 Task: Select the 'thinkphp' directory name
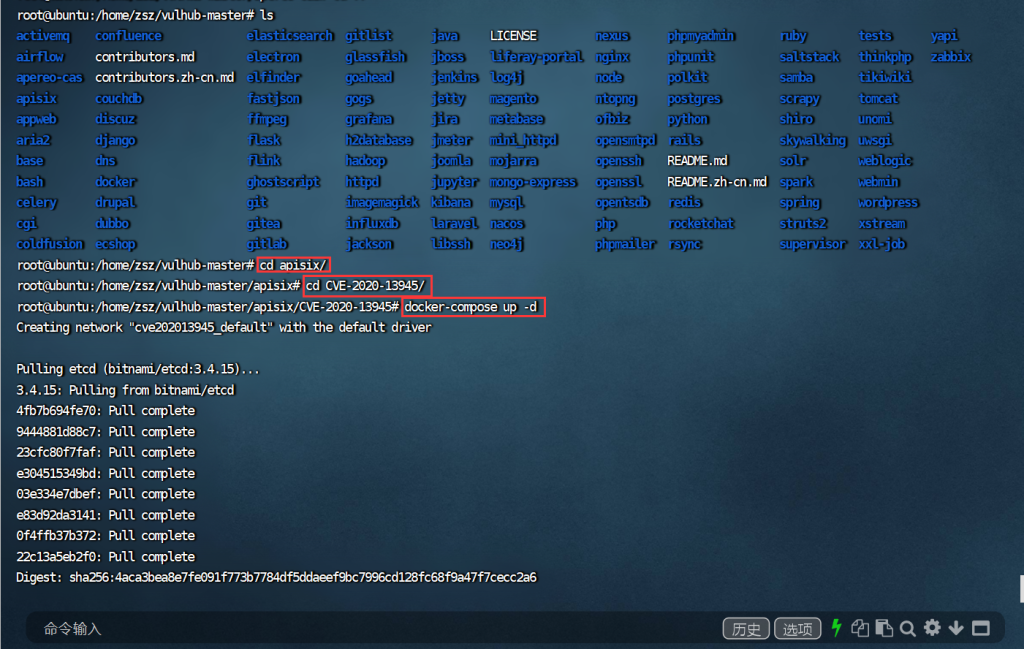(x=885, y=57)
